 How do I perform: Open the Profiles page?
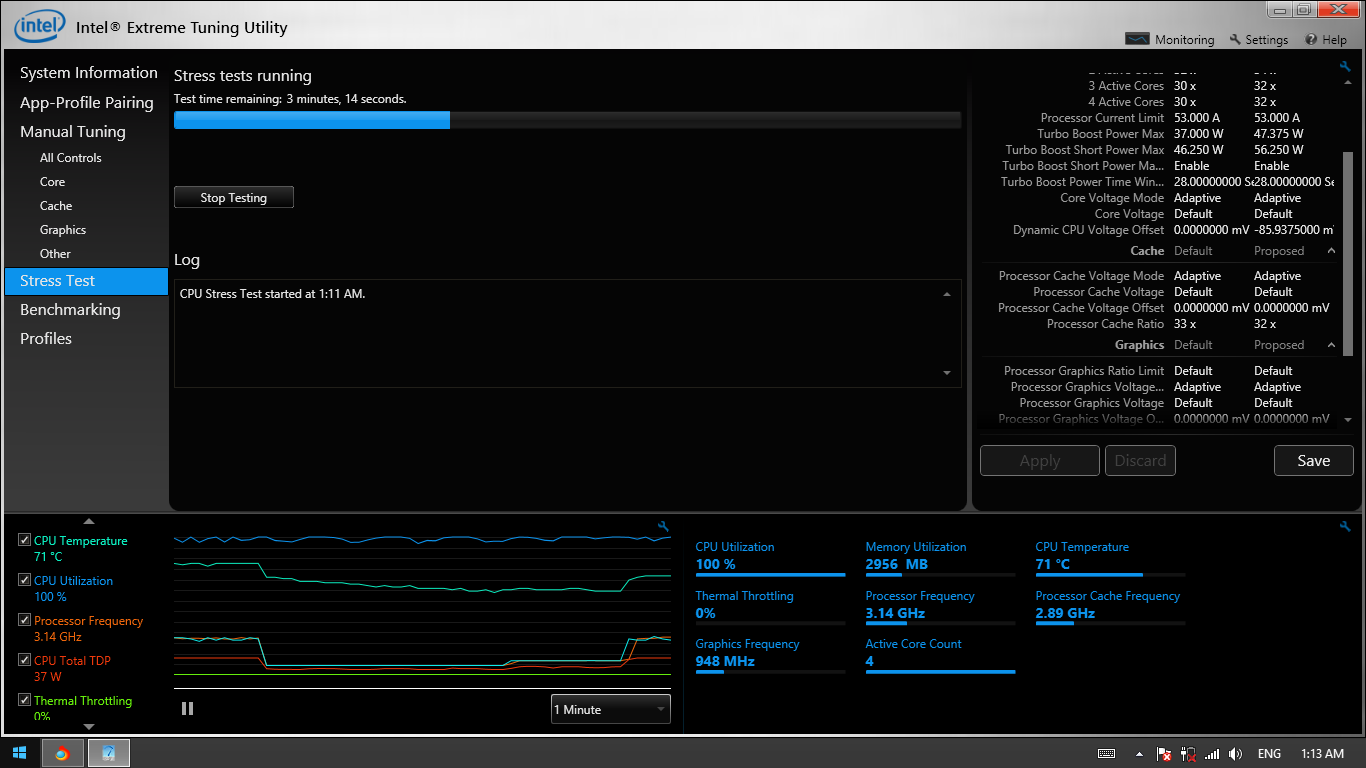coord(46,339)
